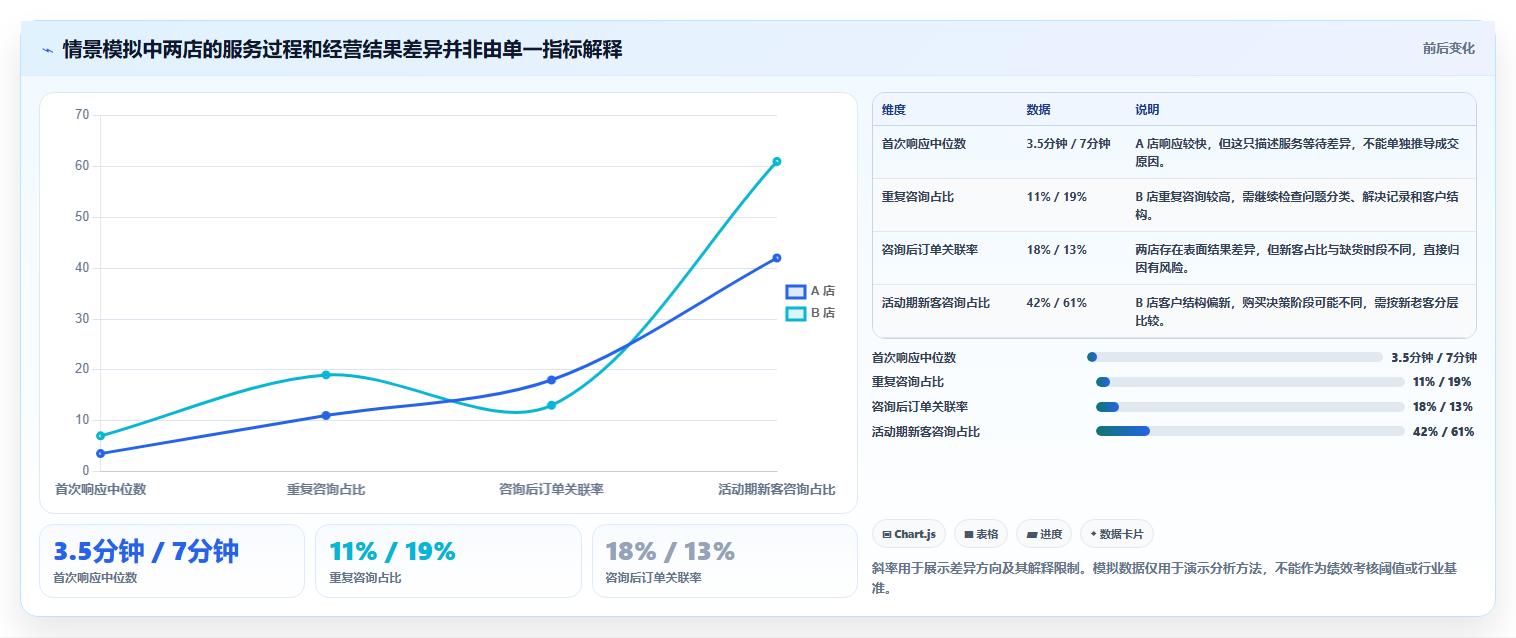Viewport: 1516px width, 638px height.
Task: Toggle the B 店 legend entry
Action: tap(811, 313)
